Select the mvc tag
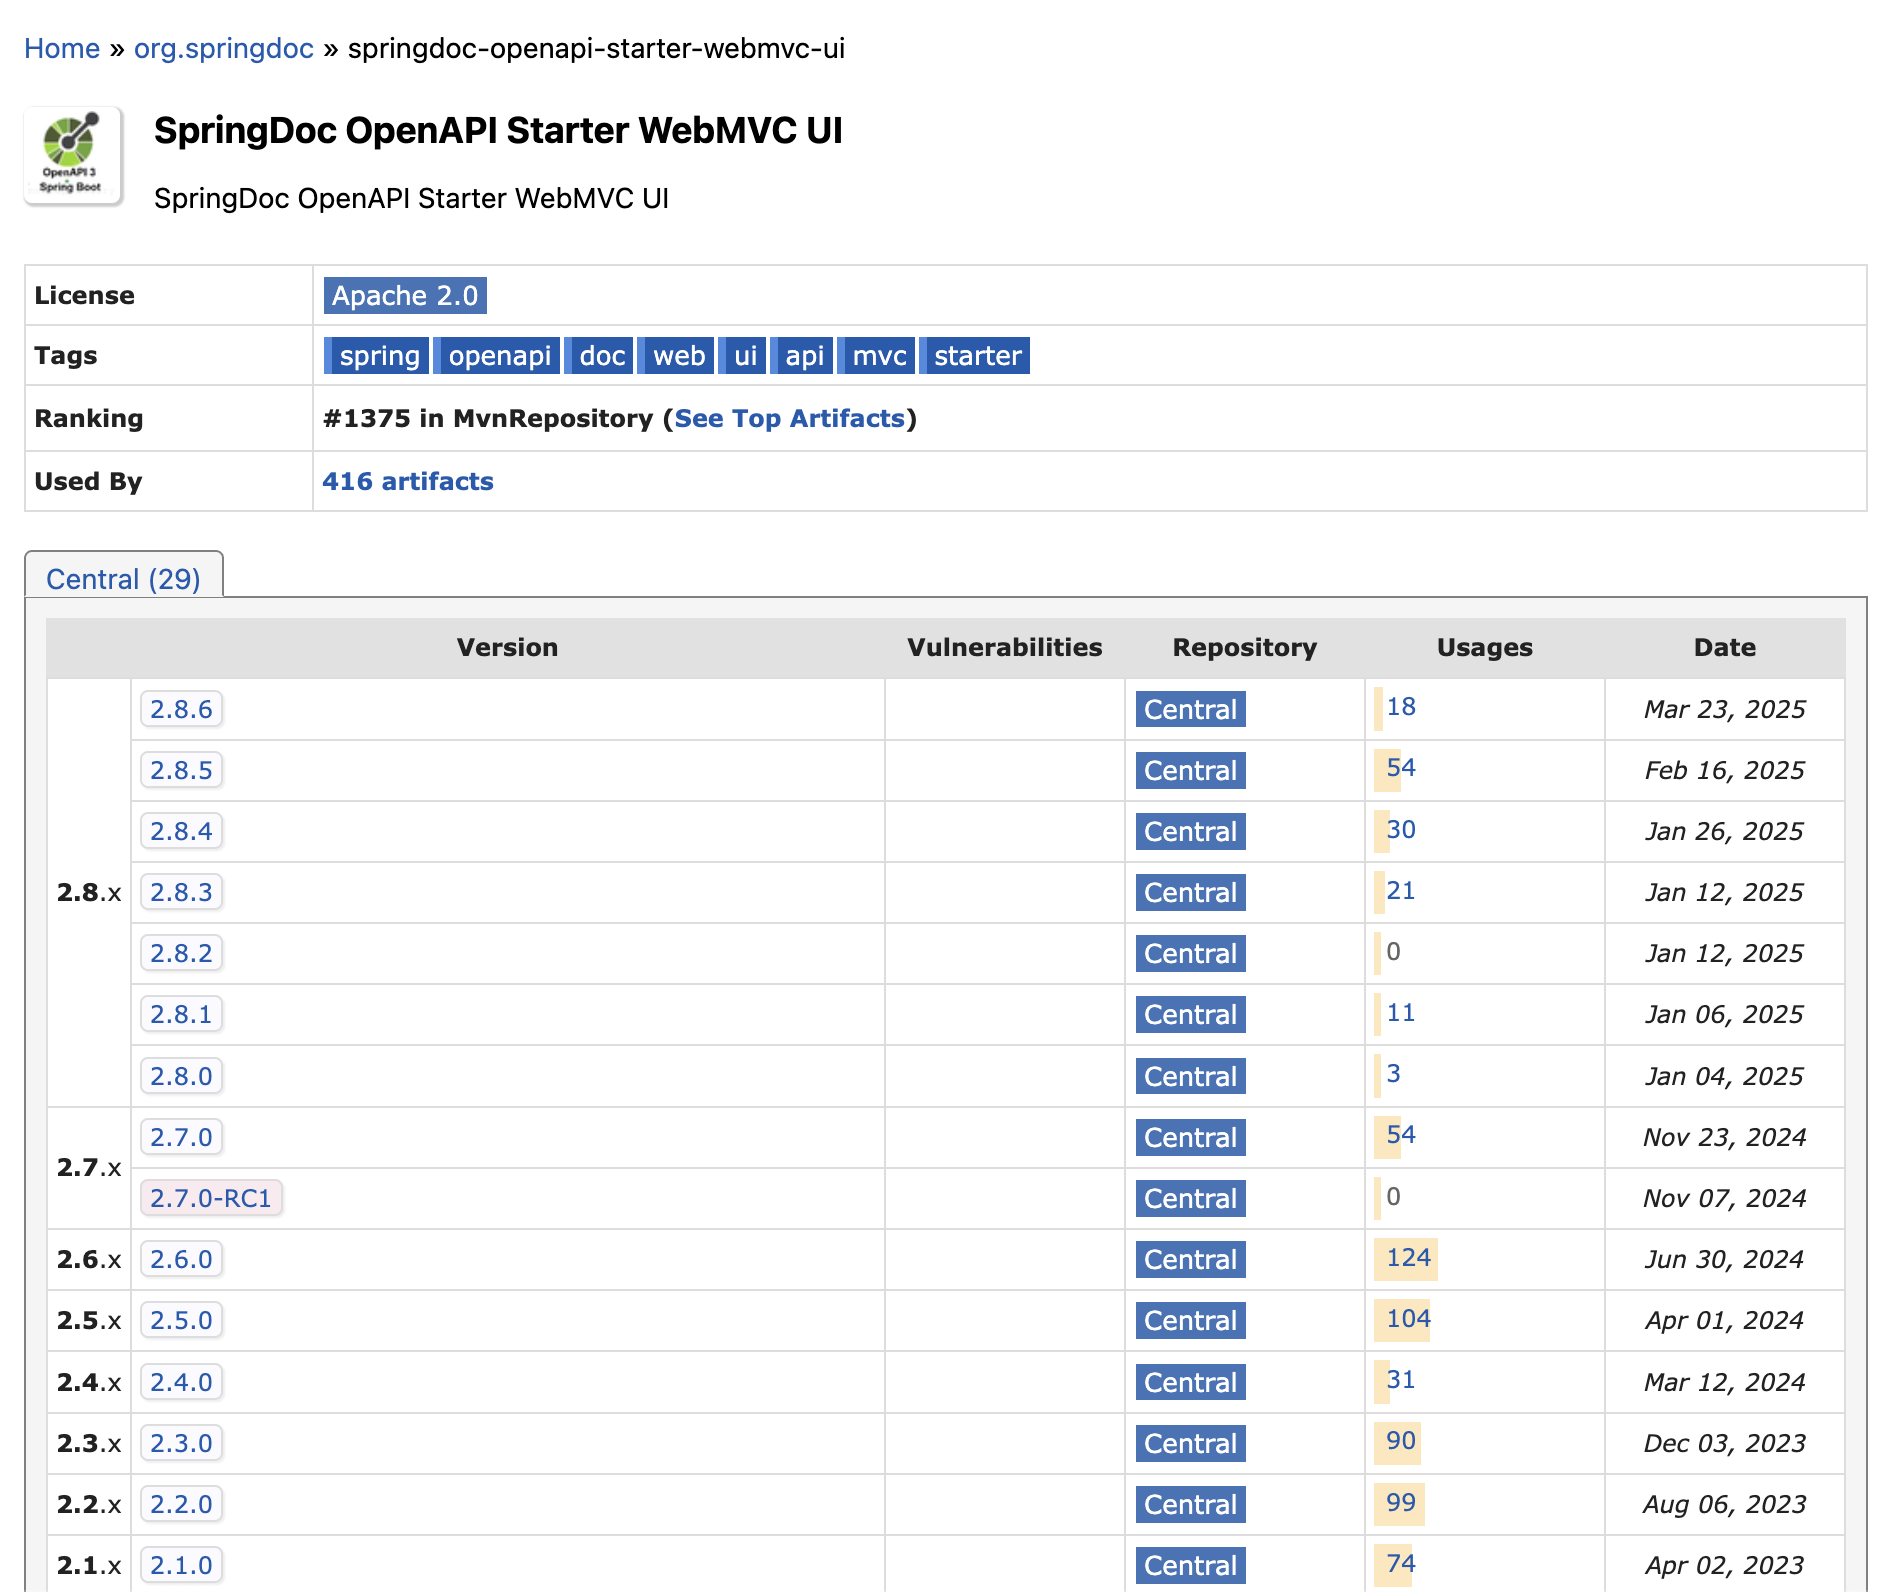This screenshot has height=1592, width=1896. click(877, 355)
